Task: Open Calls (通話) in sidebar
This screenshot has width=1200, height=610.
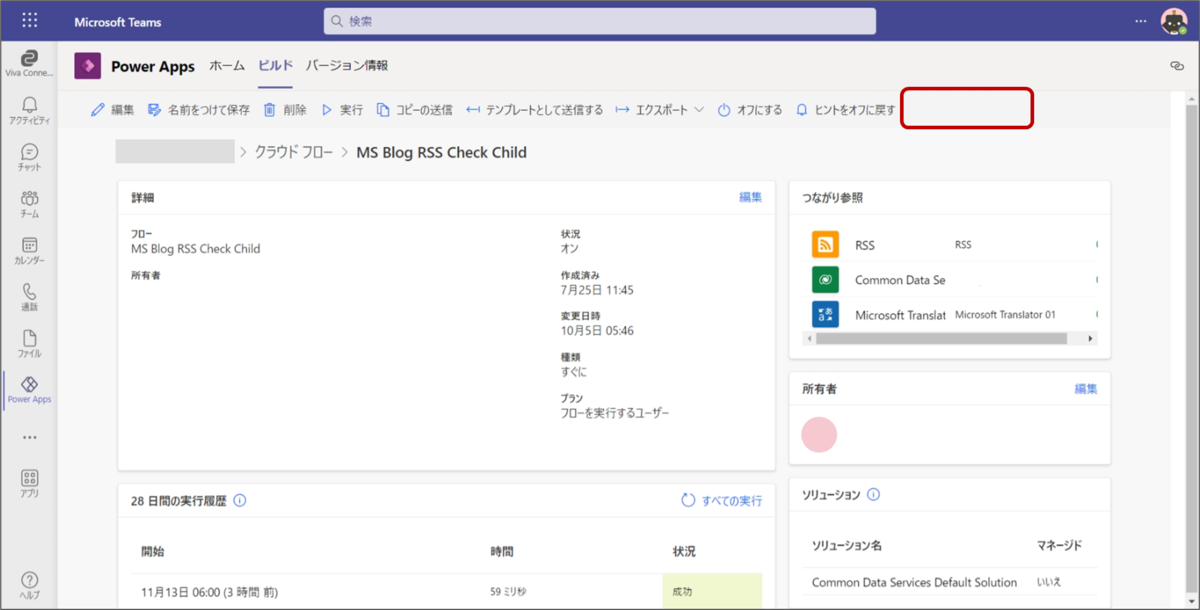Action: 29,297
